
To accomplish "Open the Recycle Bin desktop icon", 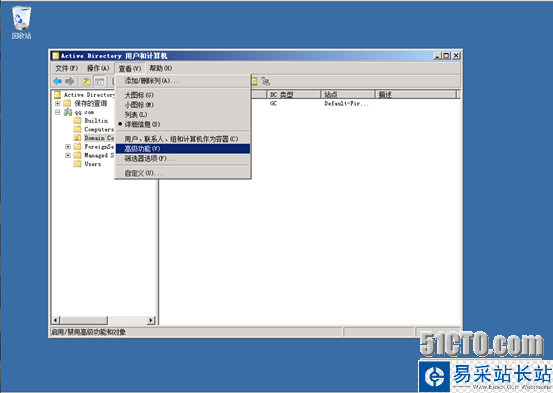I will coord(22,22).
